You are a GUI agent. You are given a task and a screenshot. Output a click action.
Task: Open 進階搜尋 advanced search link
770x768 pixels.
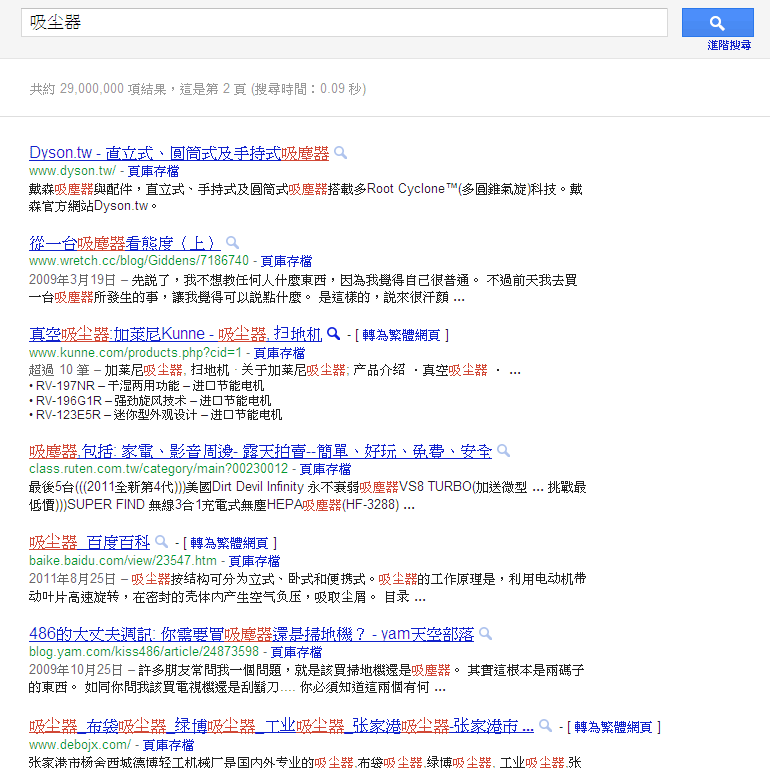pyautogui.click(x=729, y=45)
